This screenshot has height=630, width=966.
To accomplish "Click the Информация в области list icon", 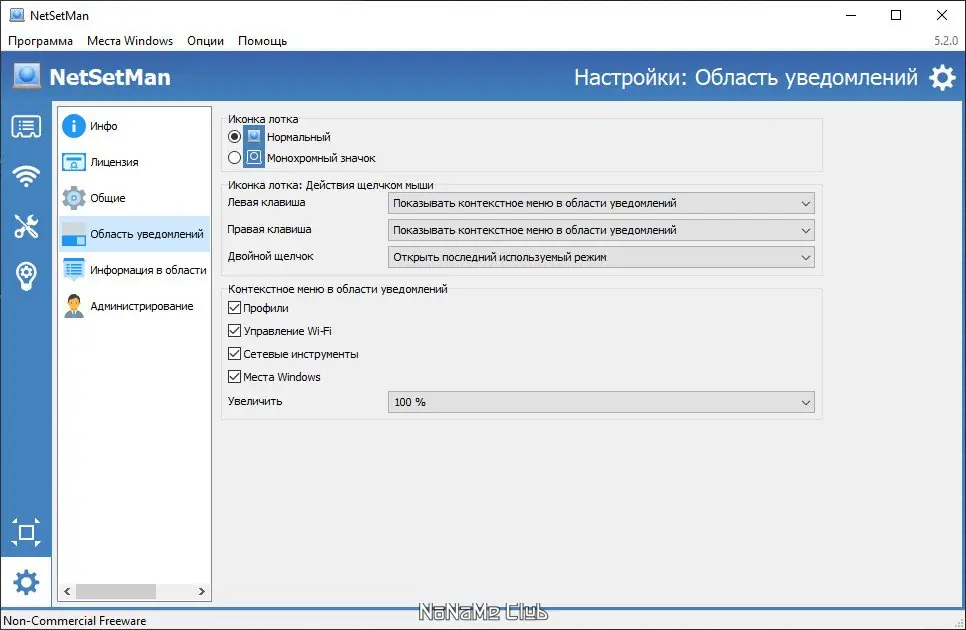I will [x=74, y=270].
